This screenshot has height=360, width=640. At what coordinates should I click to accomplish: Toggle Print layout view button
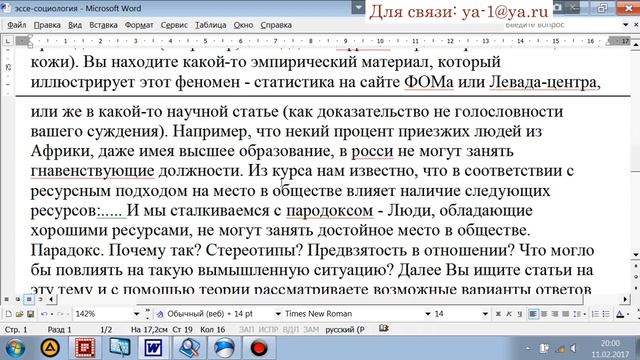tap(29, 300)
